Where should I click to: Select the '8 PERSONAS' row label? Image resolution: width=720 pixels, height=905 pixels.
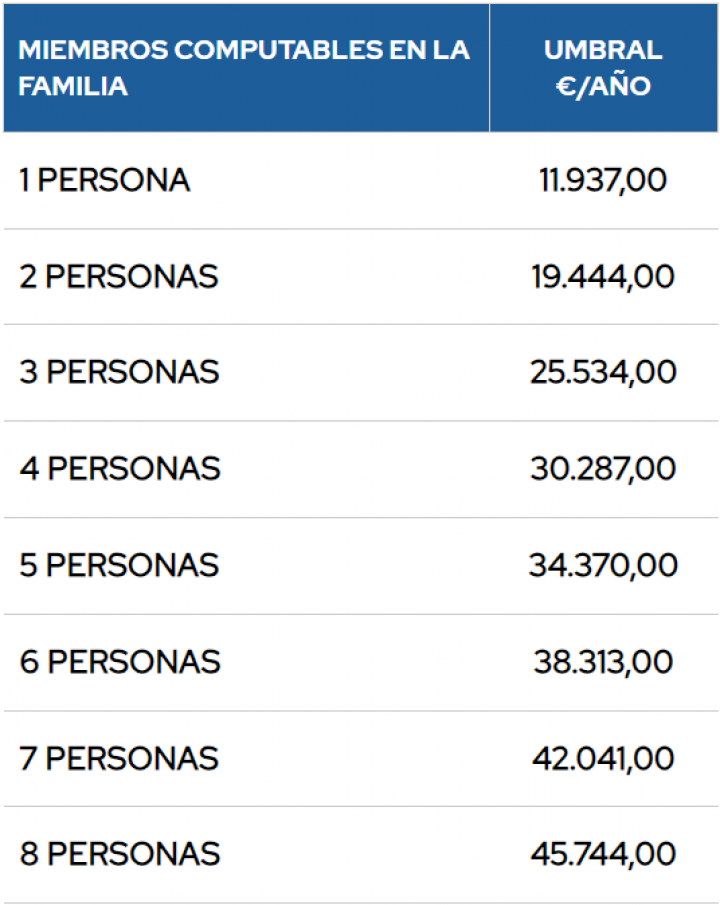(118, 854)
